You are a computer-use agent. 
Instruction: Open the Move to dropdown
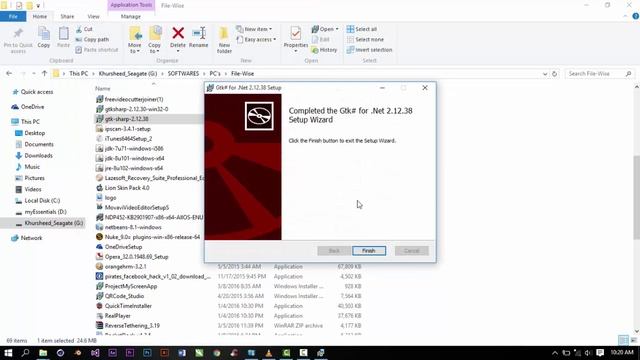(x=135, y=40)
